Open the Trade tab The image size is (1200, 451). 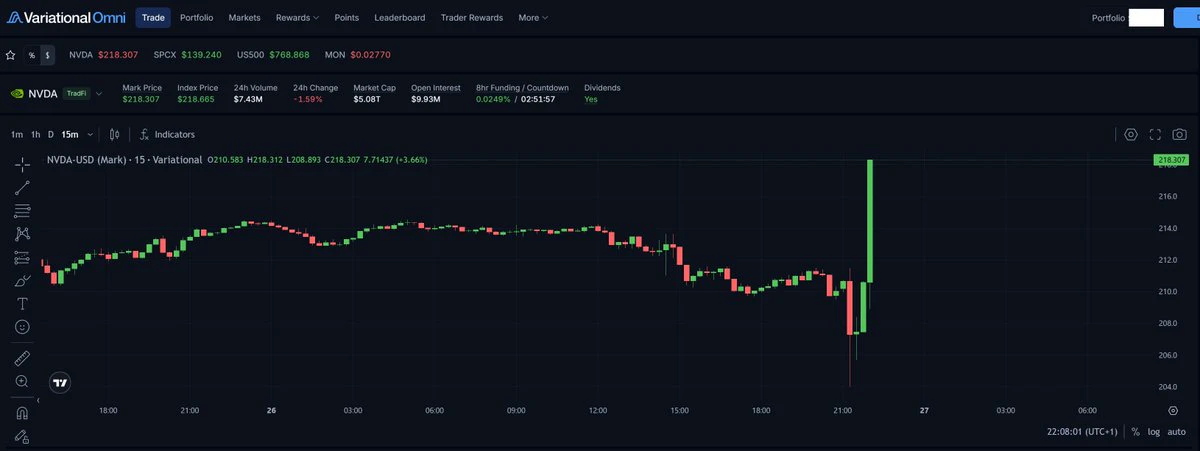click(153, 17)
